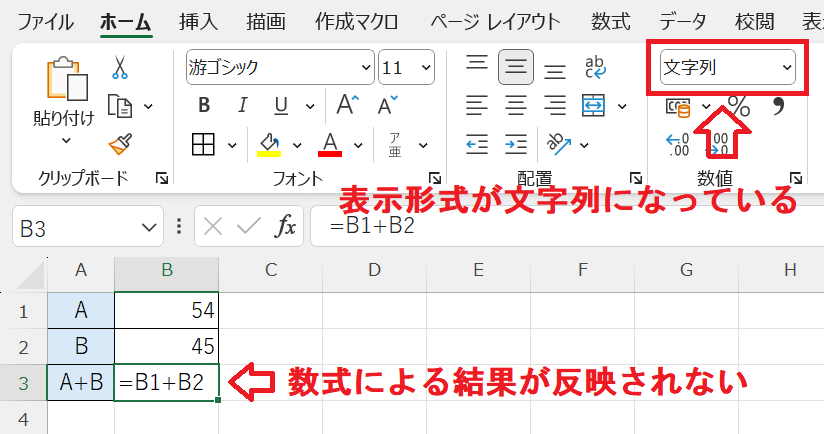
Task: Apply Comma style
Action: (x=778, y=106)
